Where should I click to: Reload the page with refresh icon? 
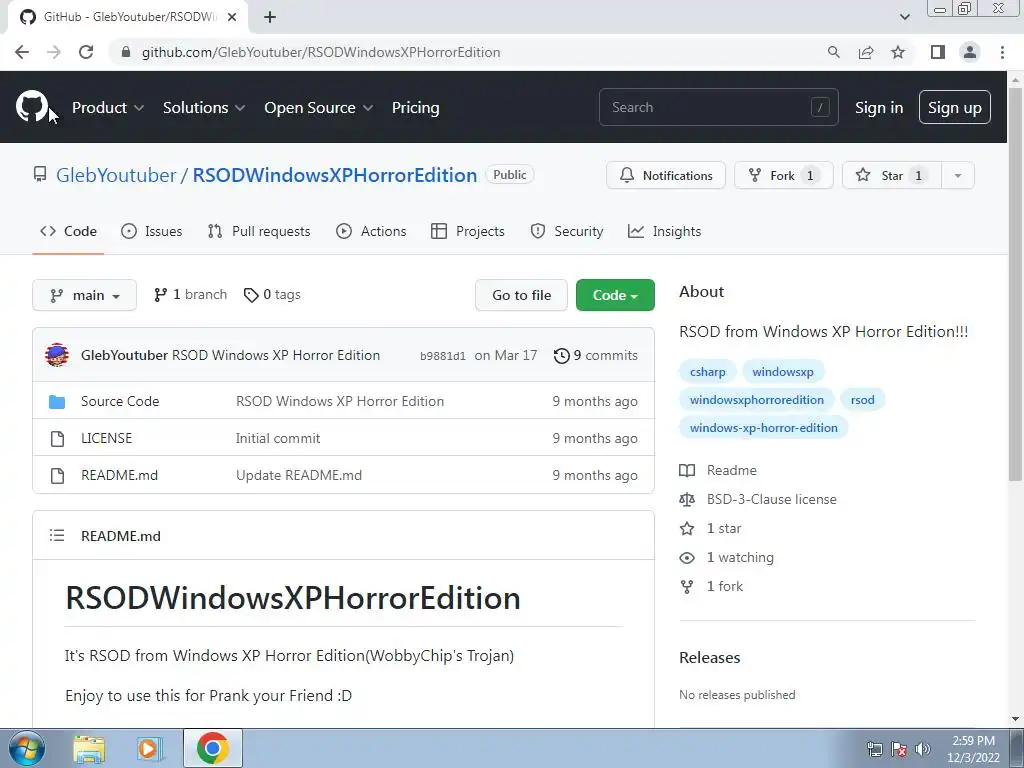[86, 52]
